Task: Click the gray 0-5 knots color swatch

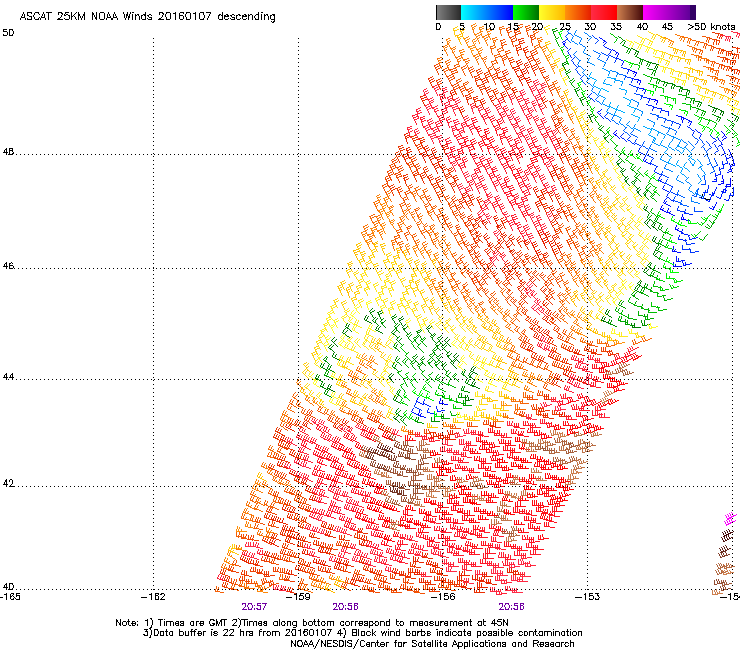Action: [x=448, y=12]
